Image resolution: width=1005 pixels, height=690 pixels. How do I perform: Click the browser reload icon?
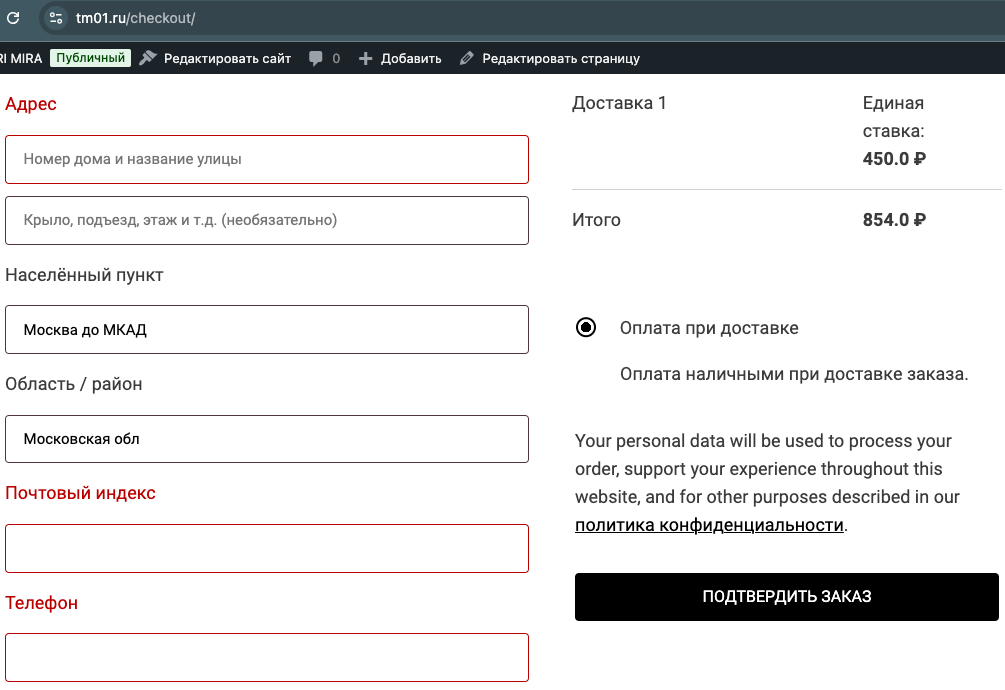coord(13,18)
